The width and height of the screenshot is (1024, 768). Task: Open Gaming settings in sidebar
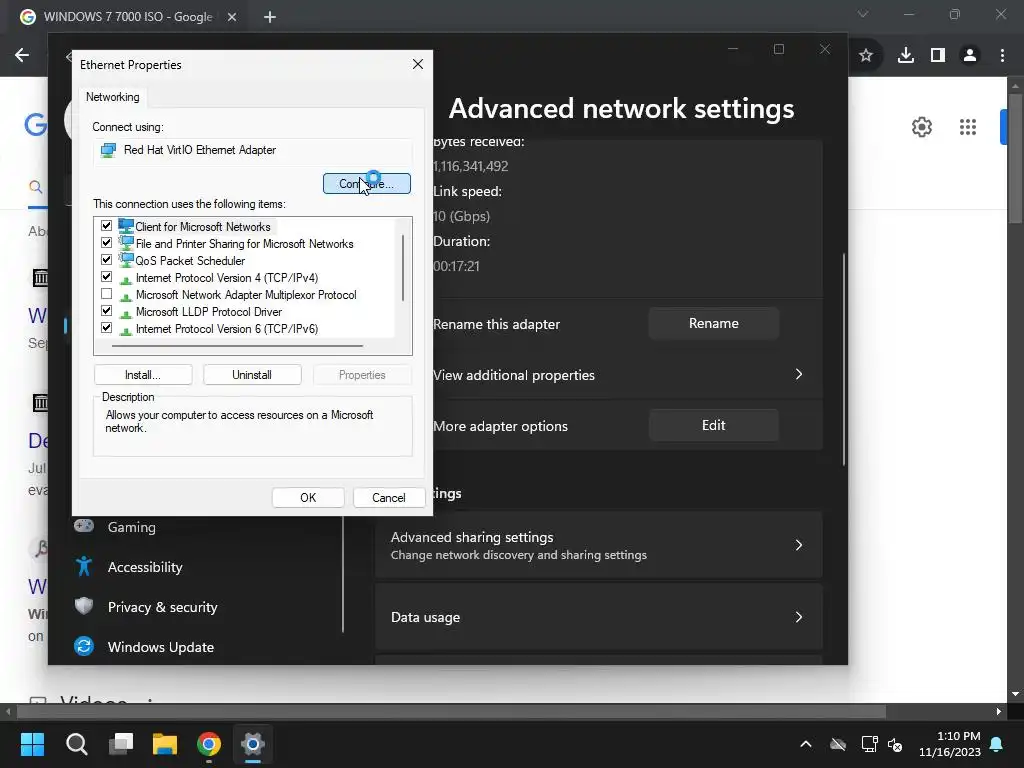[x=132, y=527]
